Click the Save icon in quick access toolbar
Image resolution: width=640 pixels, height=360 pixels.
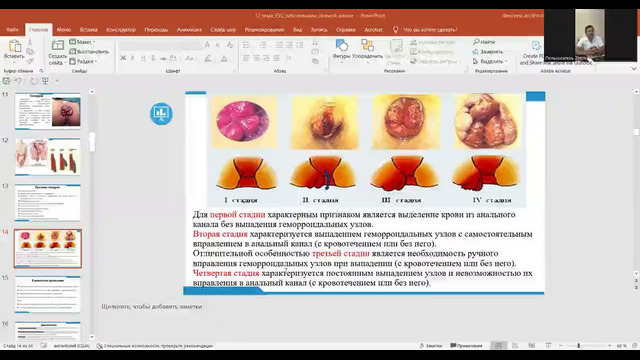coord(6,81)
